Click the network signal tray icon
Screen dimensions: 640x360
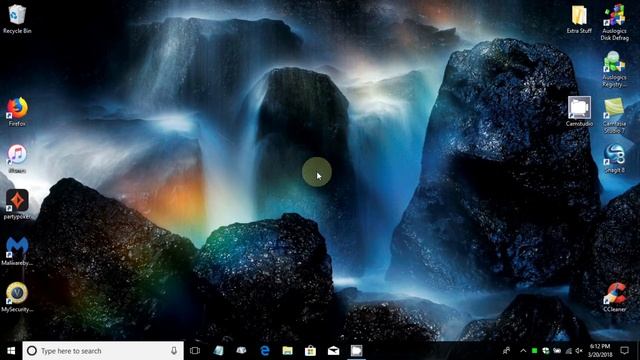pyautogui.click(x=568, y=351)
